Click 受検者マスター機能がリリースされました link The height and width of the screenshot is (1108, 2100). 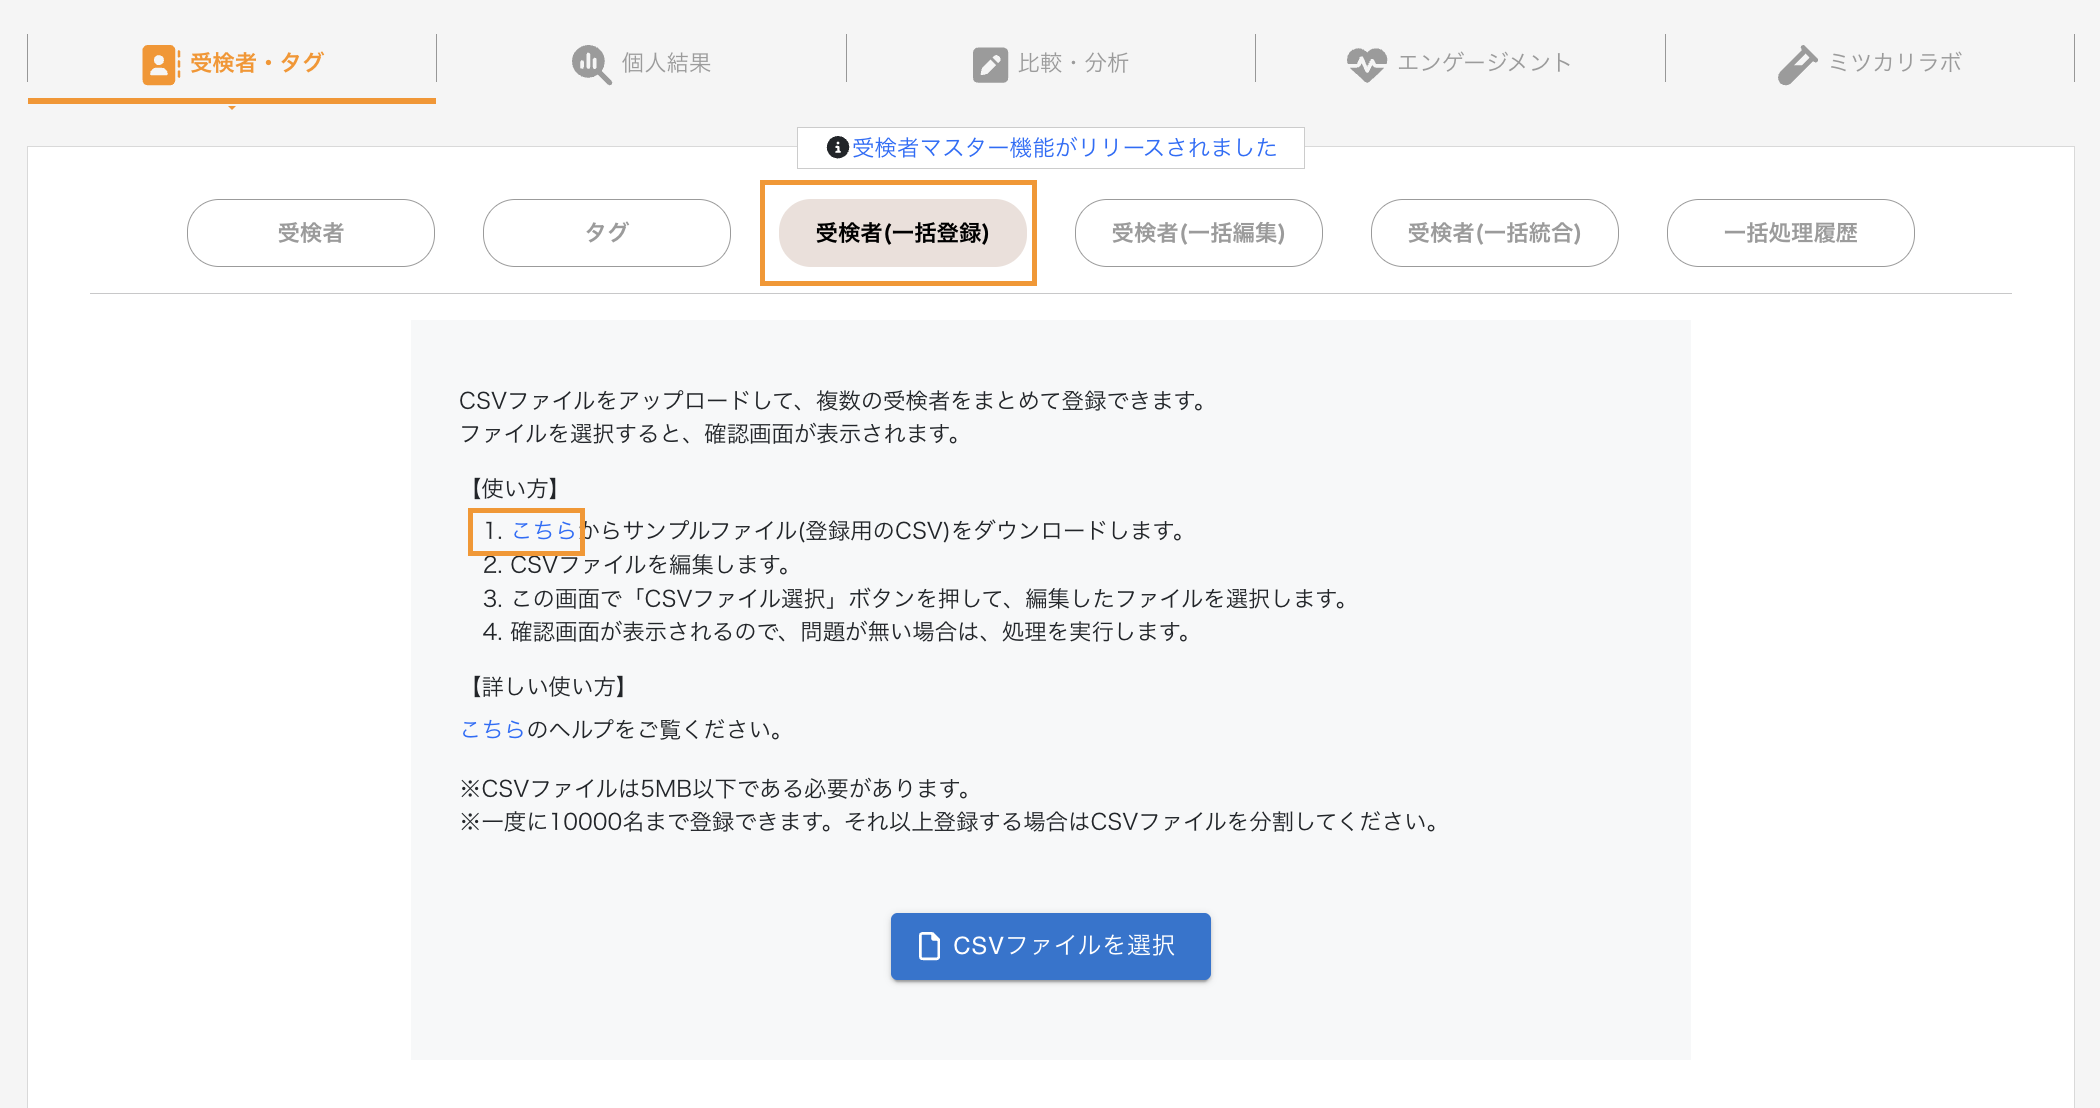click(1064, 148)
